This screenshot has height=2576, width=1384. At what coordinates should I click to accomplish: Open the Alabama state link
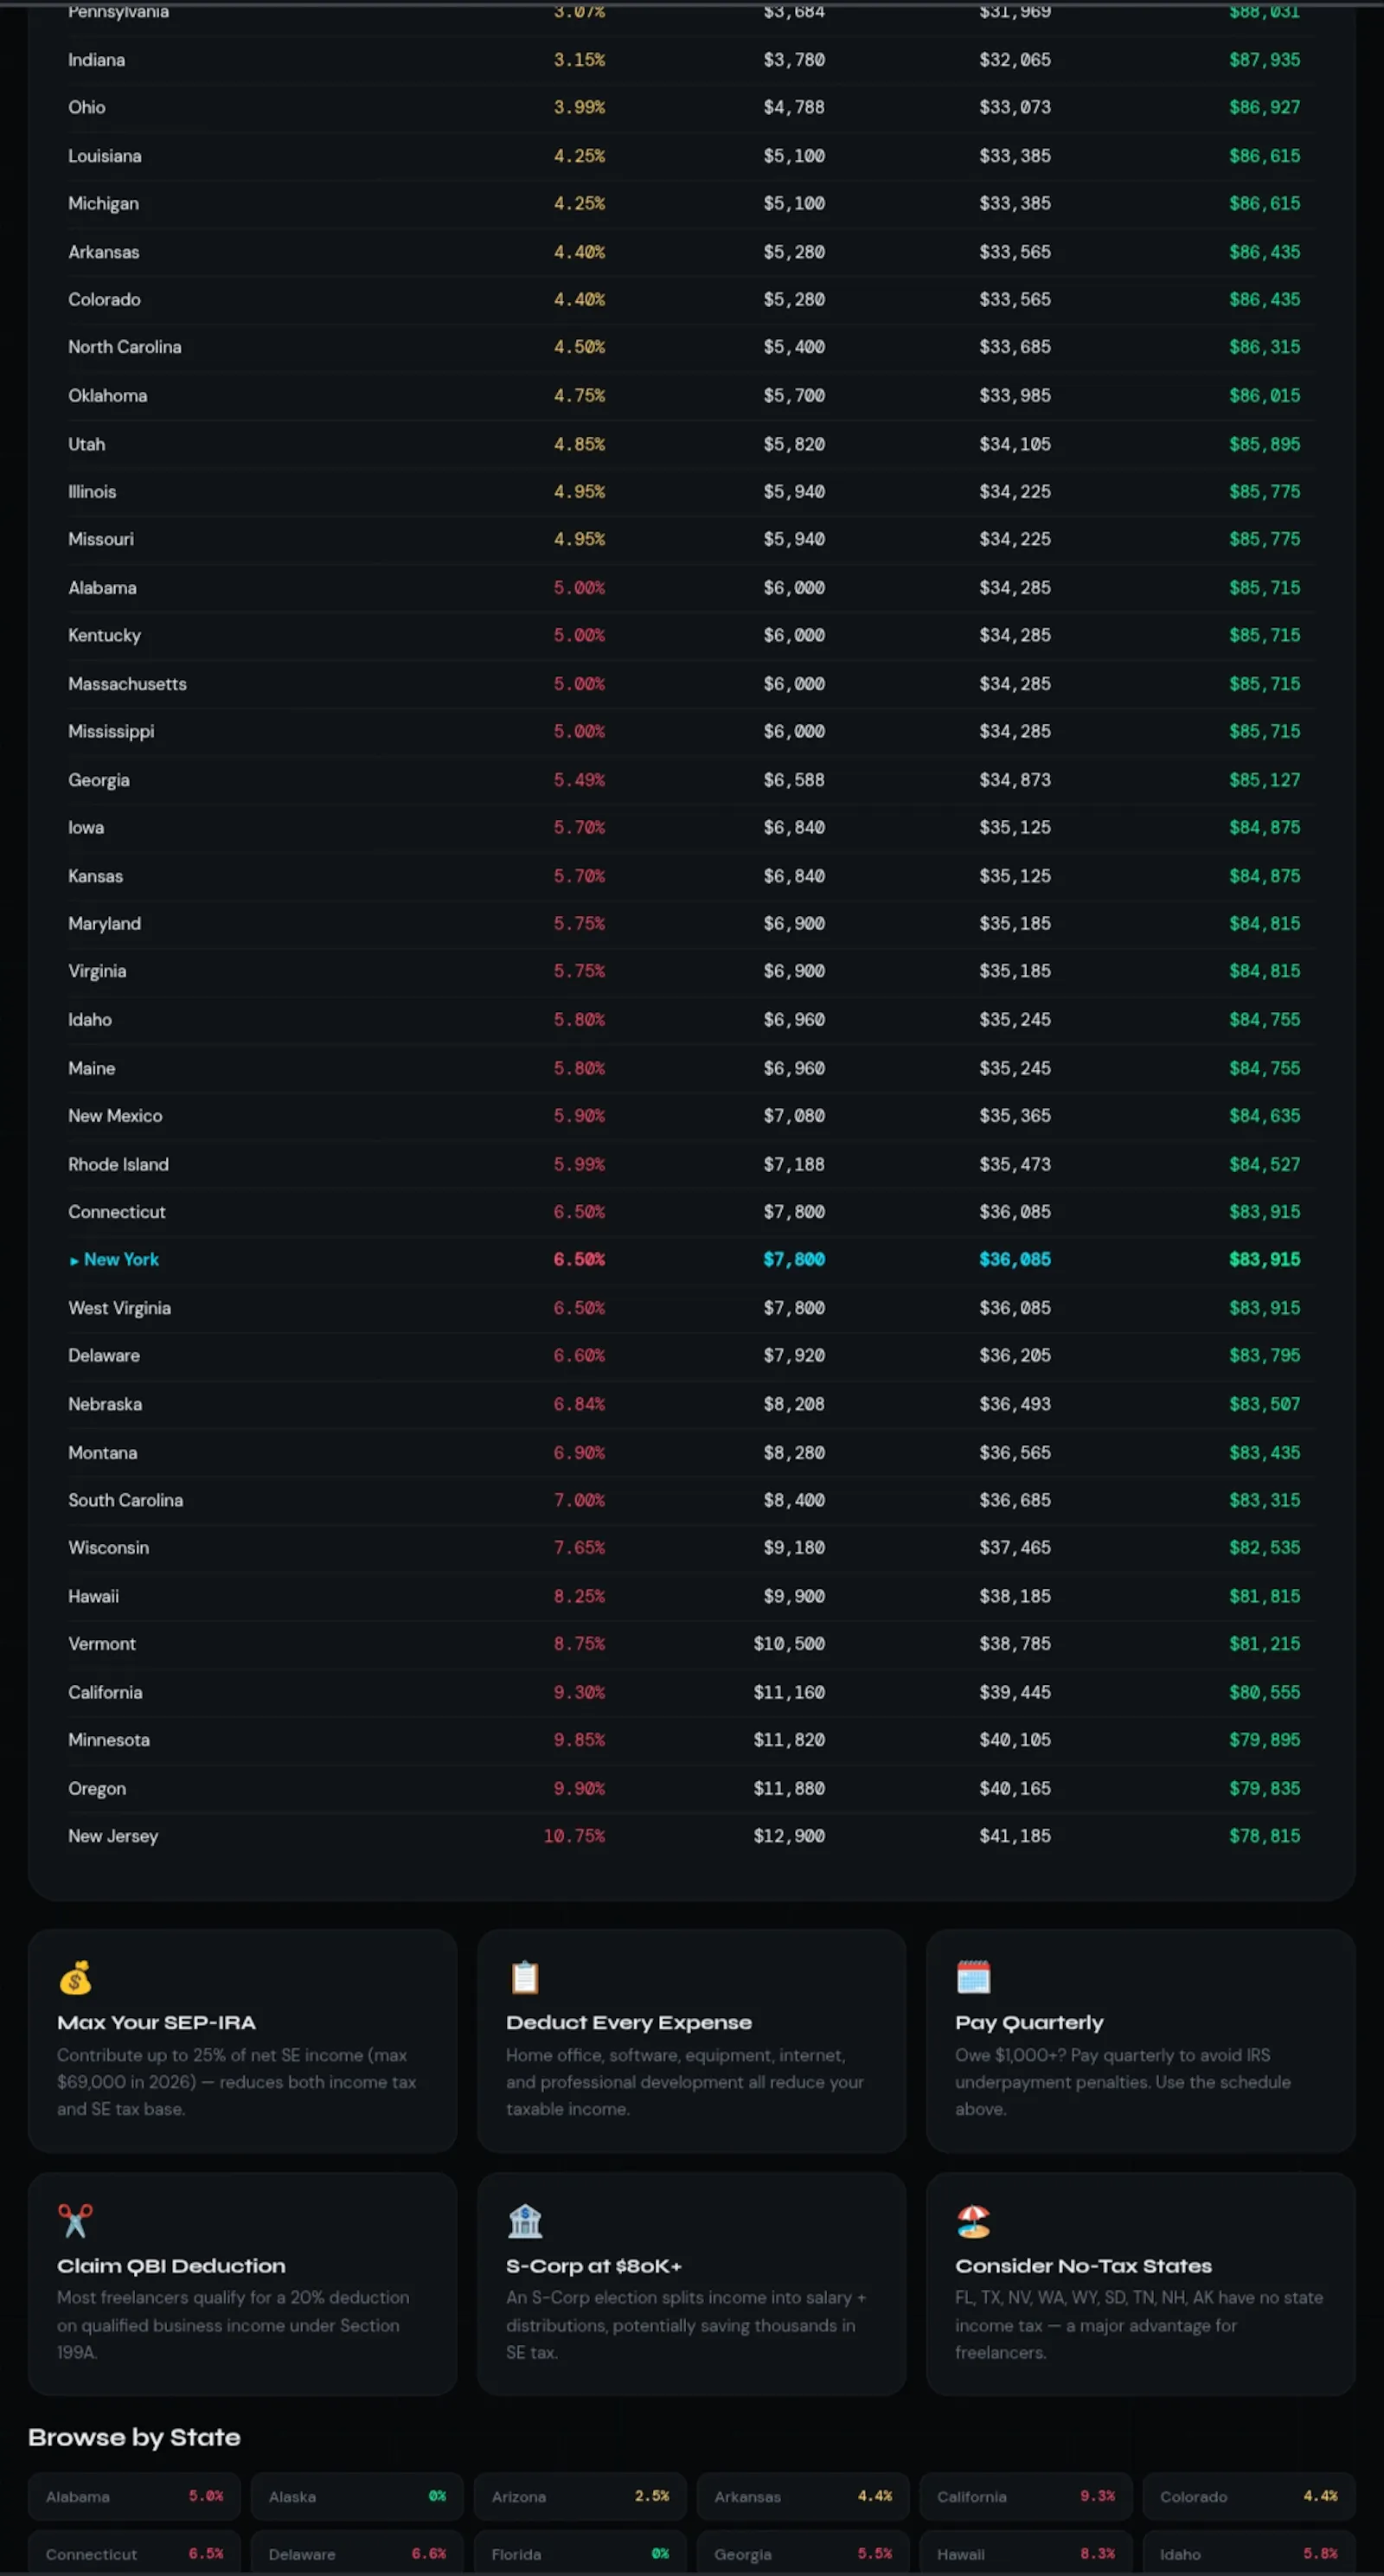point(134,2496)
